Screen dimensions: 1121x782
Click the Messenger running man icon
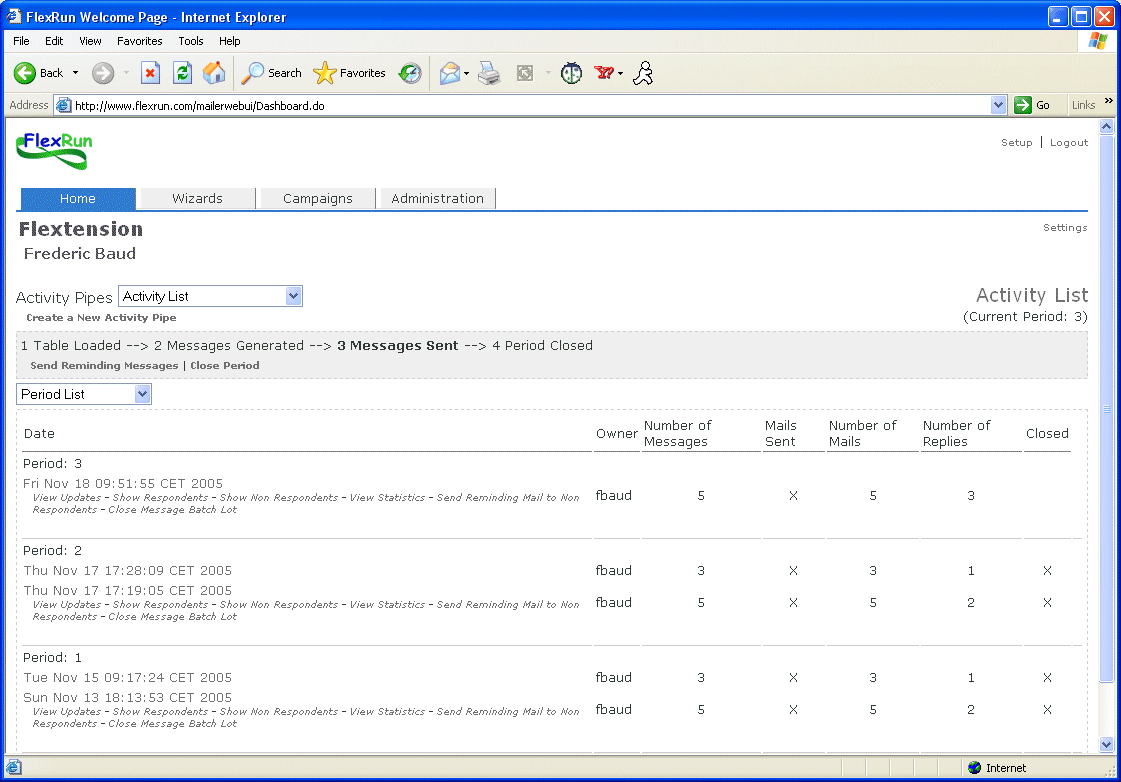(x=643, y=73)
